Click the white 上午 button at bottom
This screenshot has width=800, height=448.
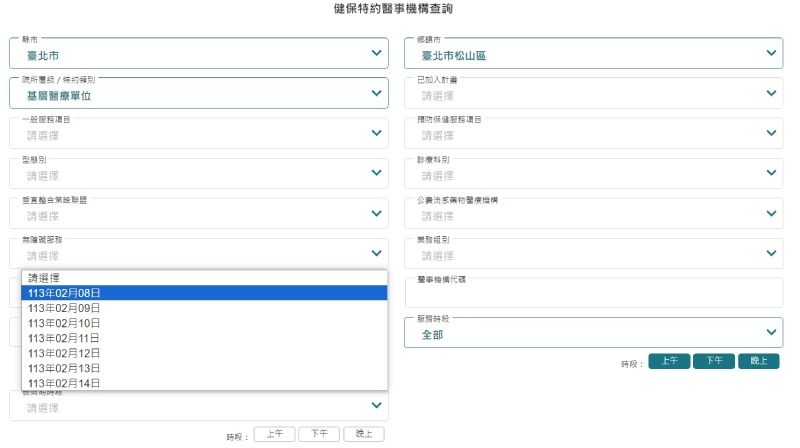274,434
